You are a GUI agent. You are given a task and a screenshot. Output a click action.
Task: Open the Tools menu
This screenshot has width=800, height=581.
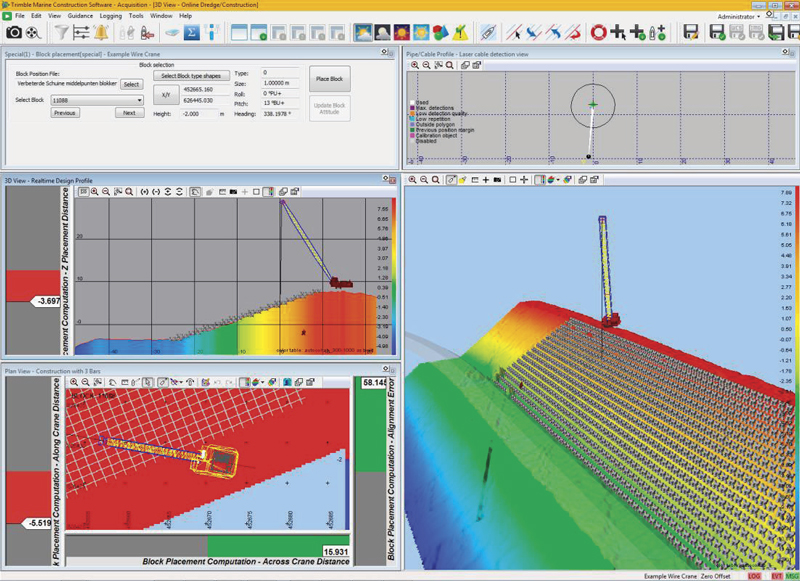pos(136,16)
